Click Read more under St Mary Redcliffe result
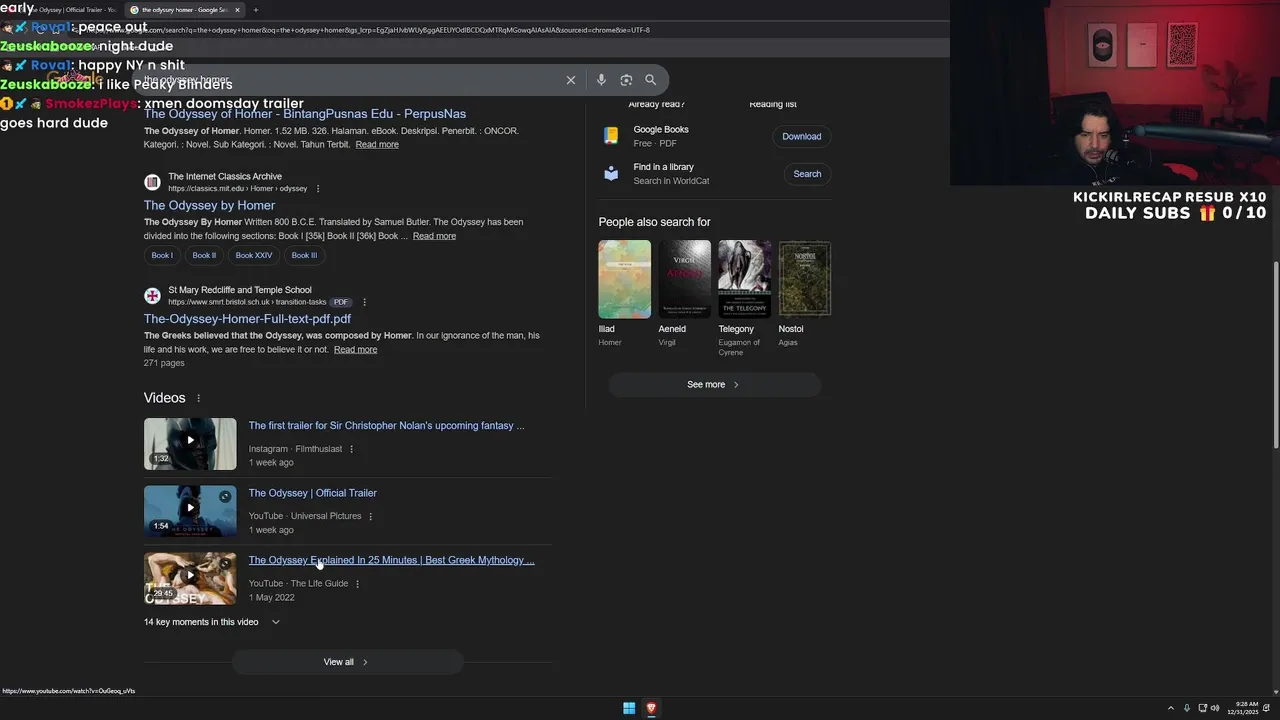Image resolution: width=1280 pixels, height=720 pixels. click(x=355, y=350)
